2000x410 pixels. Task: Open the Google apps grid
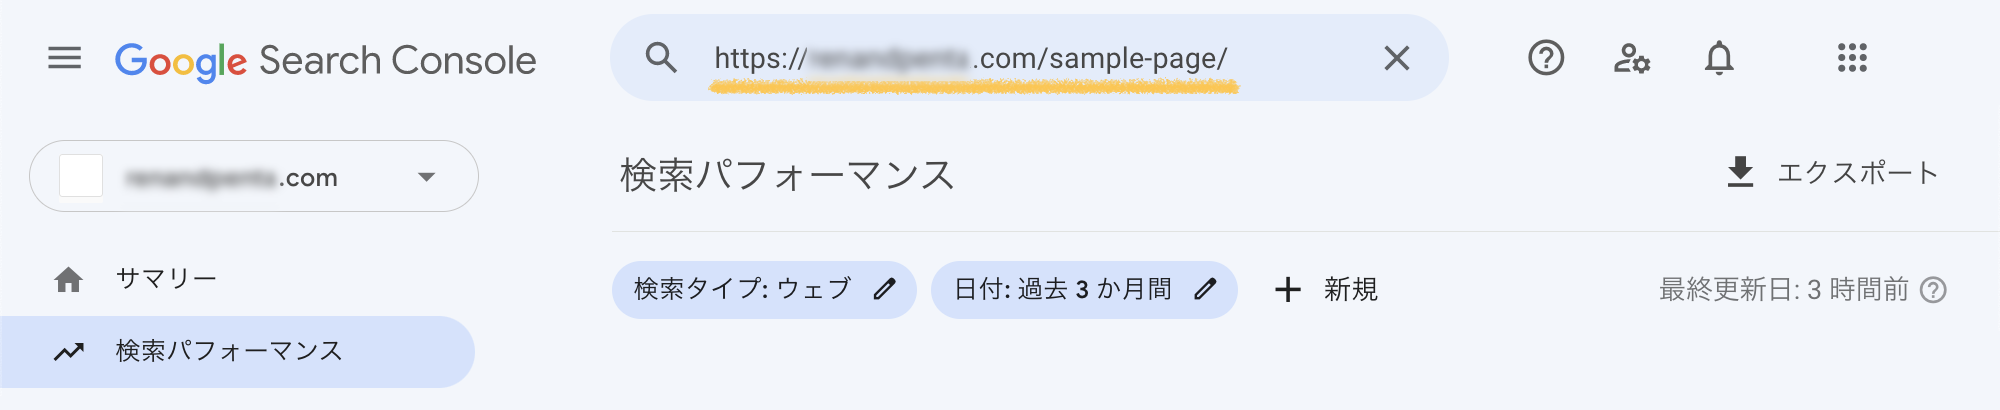click(x=1852, y=58)
